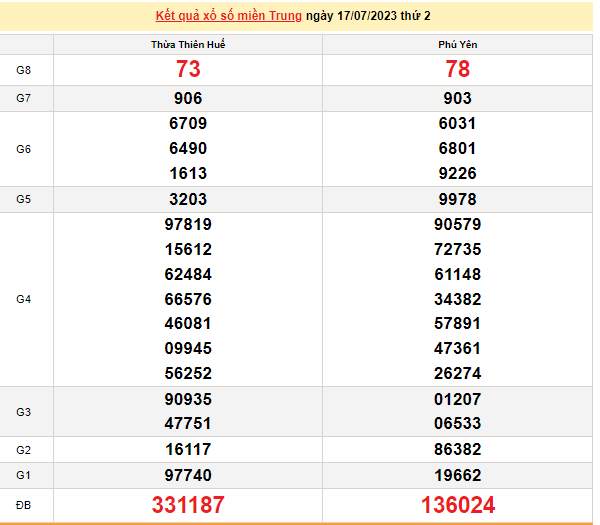Select the G8 row label
The height and width of the screenshot is (525, 600).
click(24, 70)
